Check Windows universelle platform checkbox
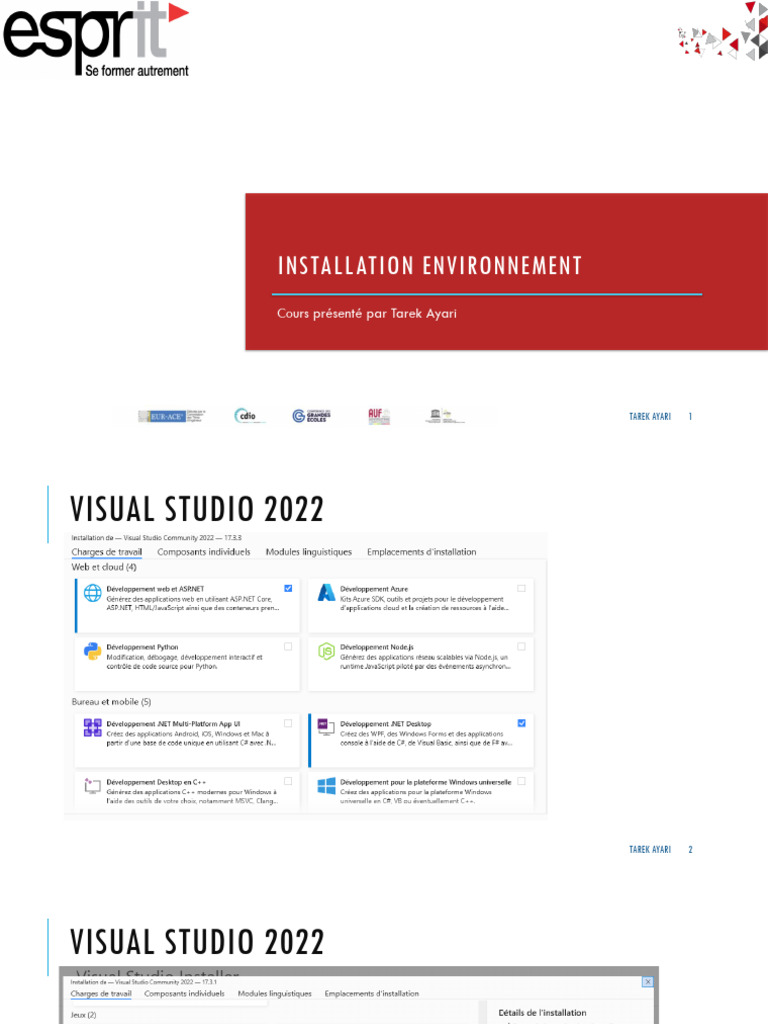 (x=521, y=781)
